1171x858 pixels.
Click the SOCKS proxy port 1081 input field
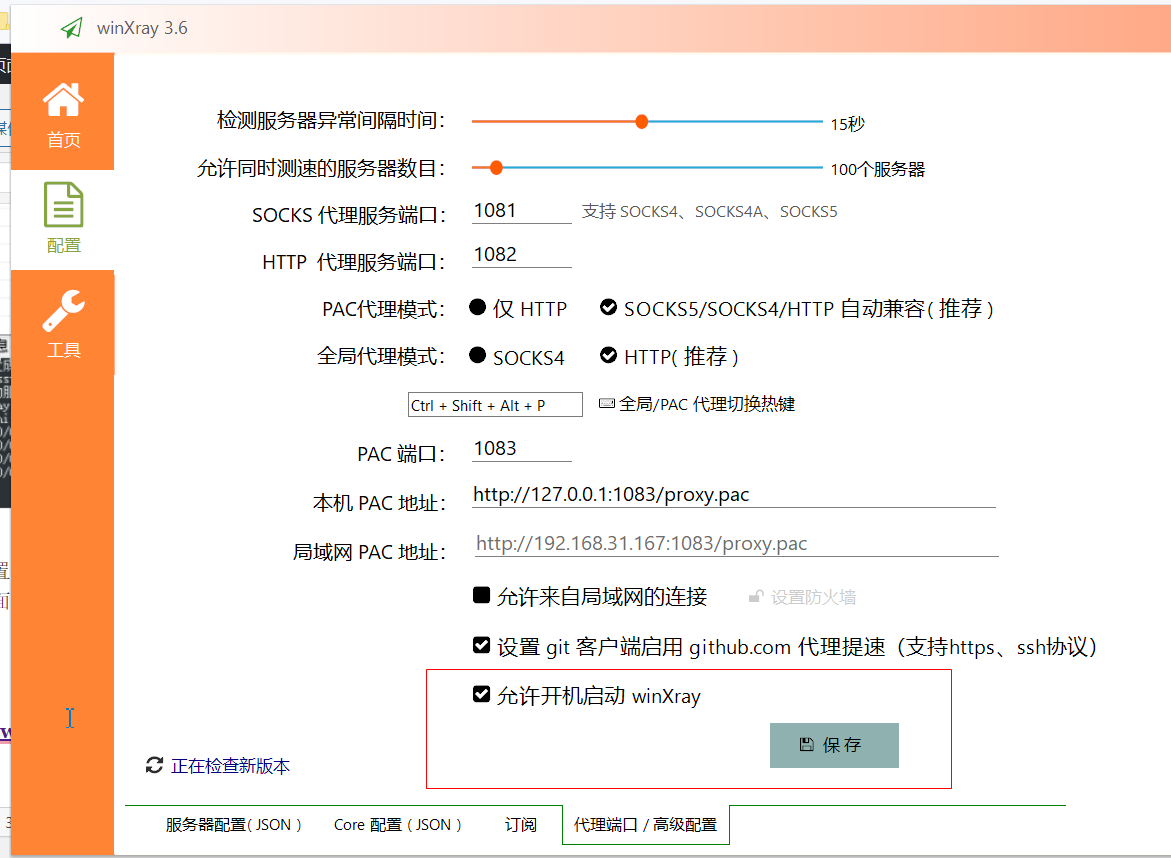point(521,210)
